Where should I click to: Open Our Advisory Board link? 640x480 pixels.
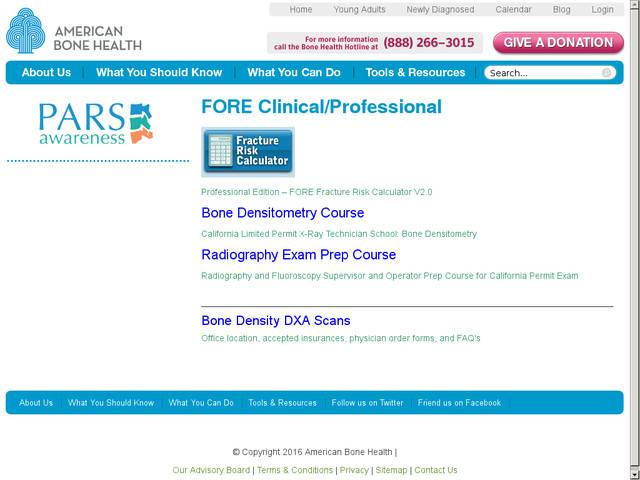(x=211, y=470)
